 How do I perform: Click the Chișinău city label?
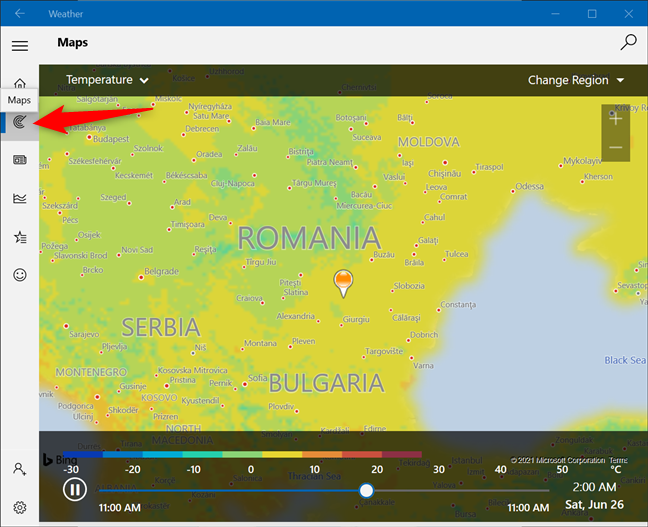[444, 174]
